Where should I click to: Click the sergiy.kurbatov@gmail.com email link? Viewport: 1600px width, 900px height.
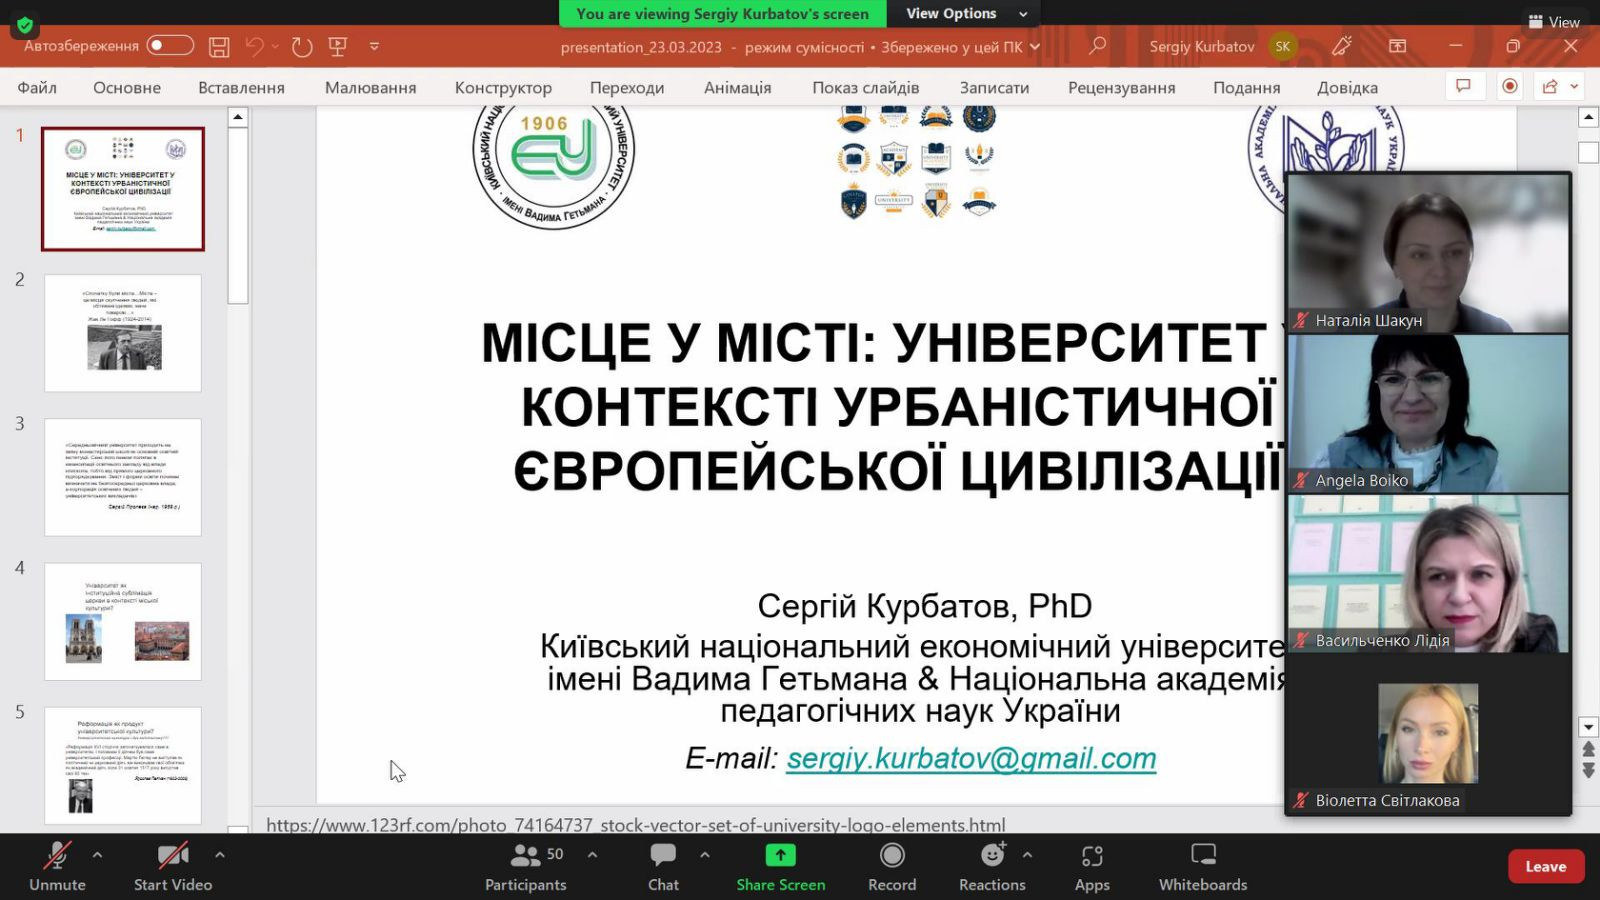[x=971, y=759]
